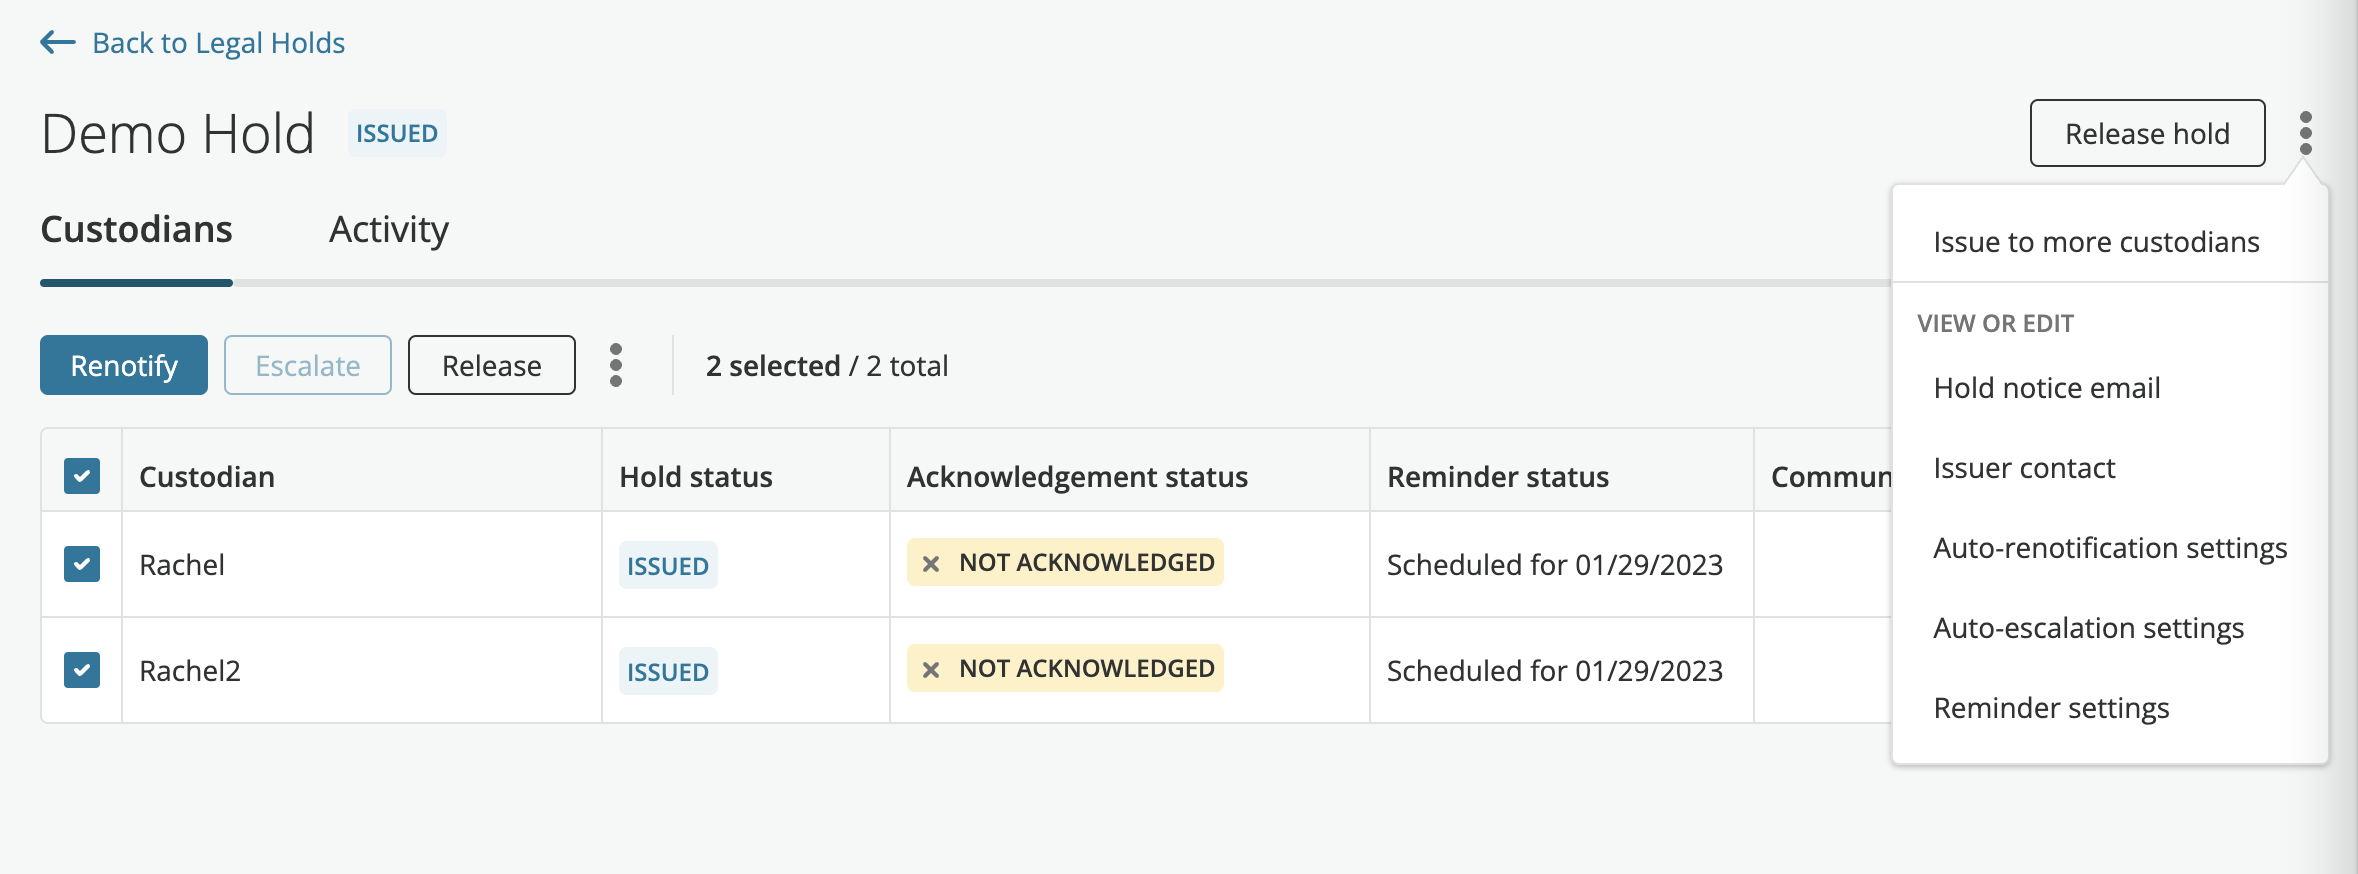
Task: Open Reminder settings from the menu
Action: point(2051,707)
